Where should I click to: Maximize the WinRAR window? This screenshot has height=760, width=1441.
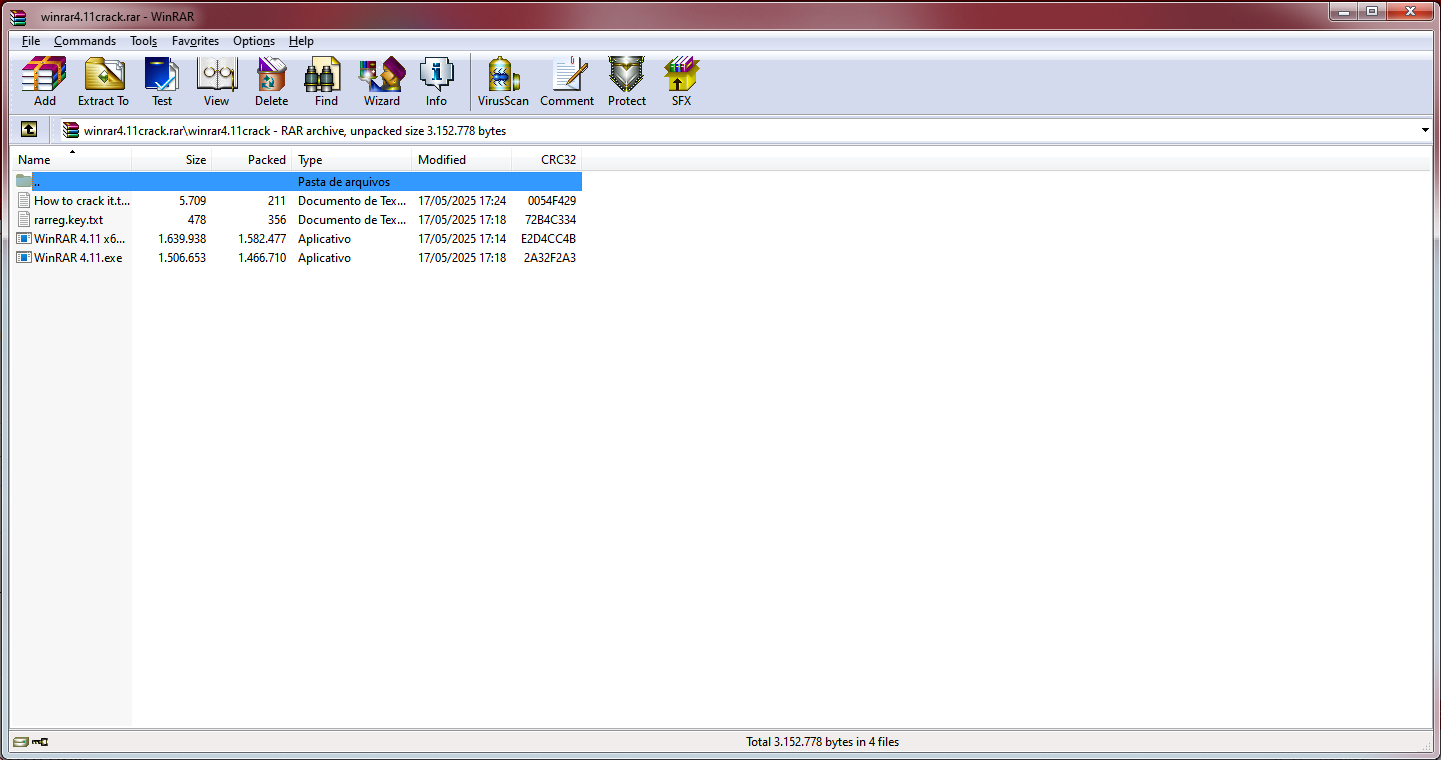pos(1372,11)
